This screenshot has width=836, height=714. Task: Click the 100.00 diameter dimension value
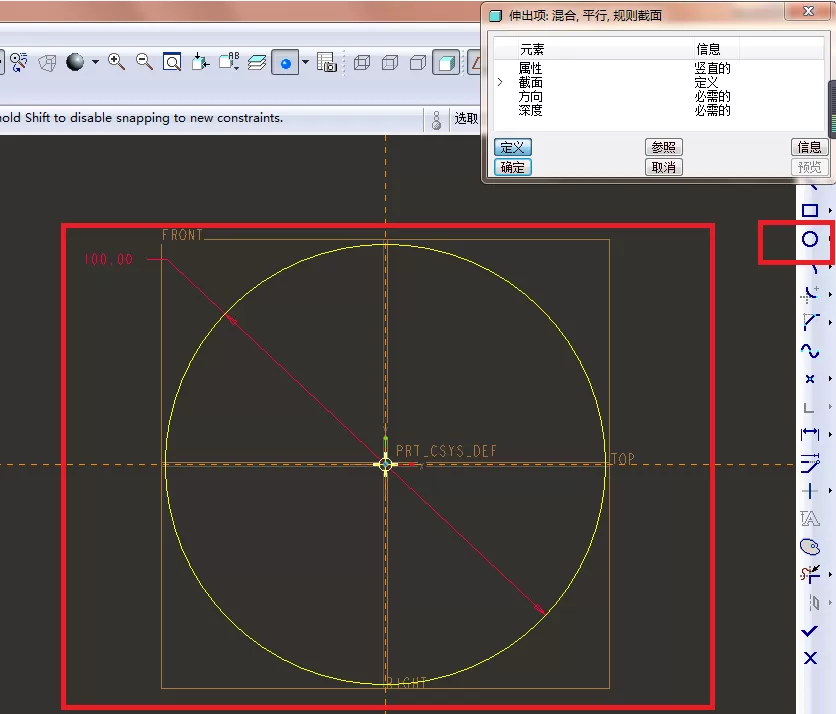pyautogui.click(x=109, y=260)
